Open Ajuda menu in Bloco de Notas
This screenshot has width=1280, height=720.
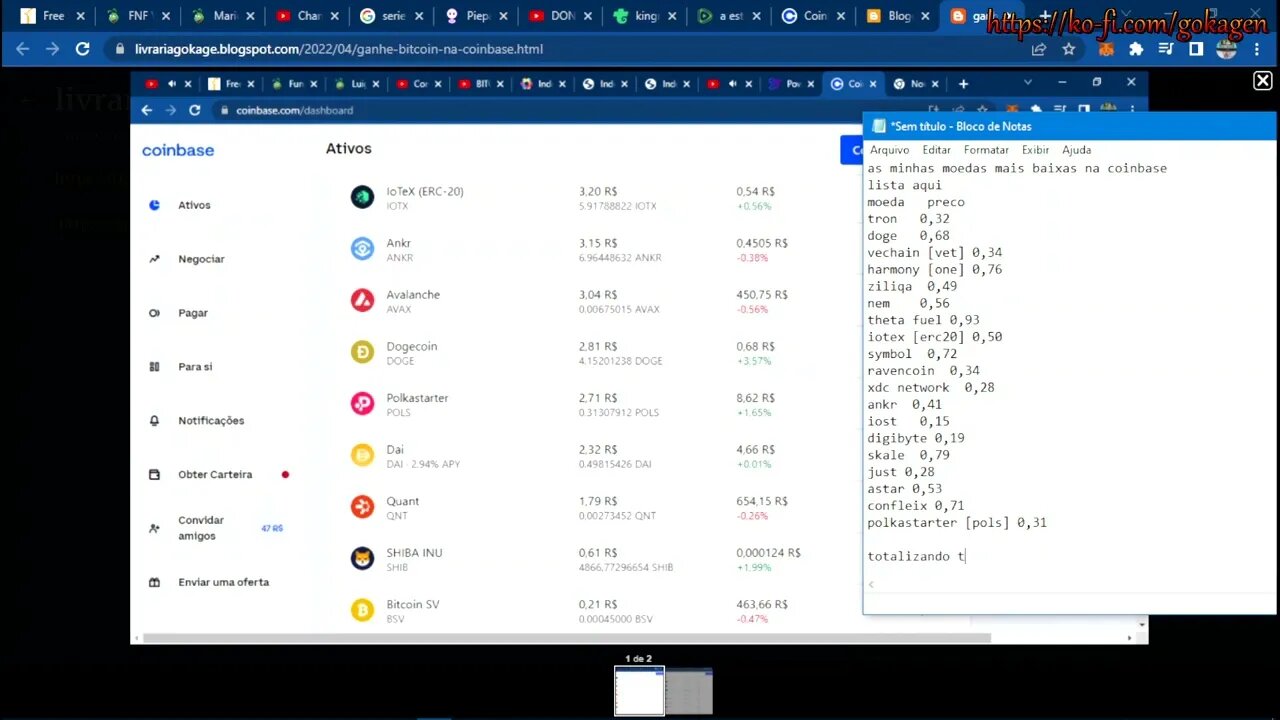1076,150
